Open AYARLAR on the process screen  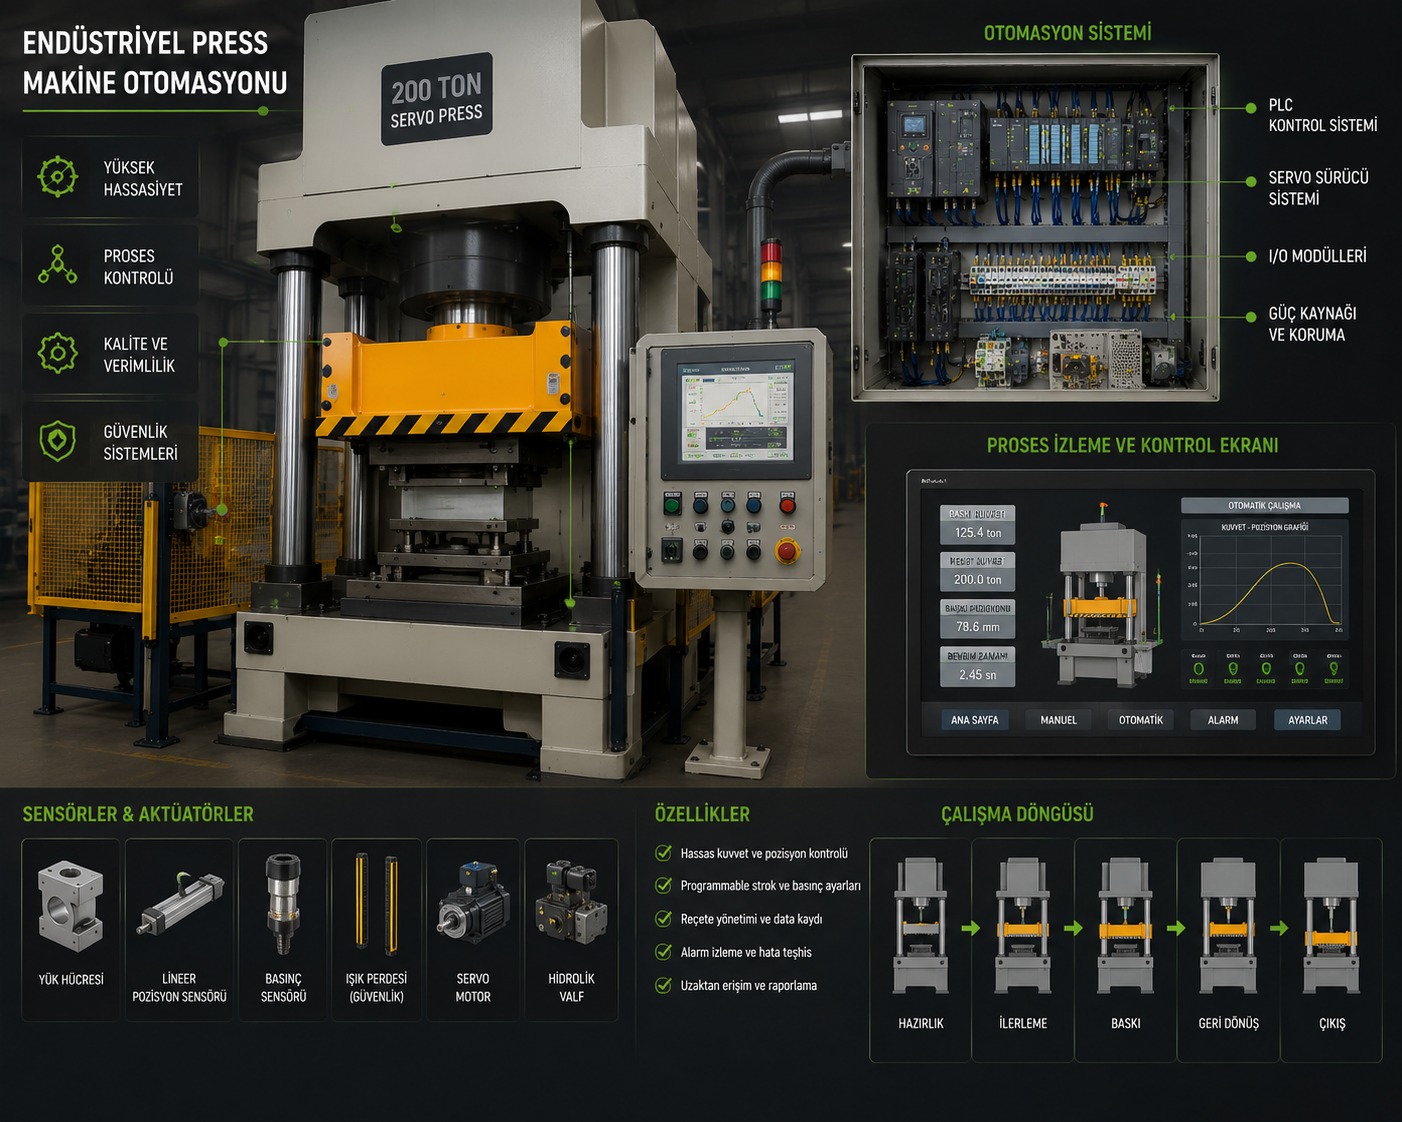pos(1308,720)
